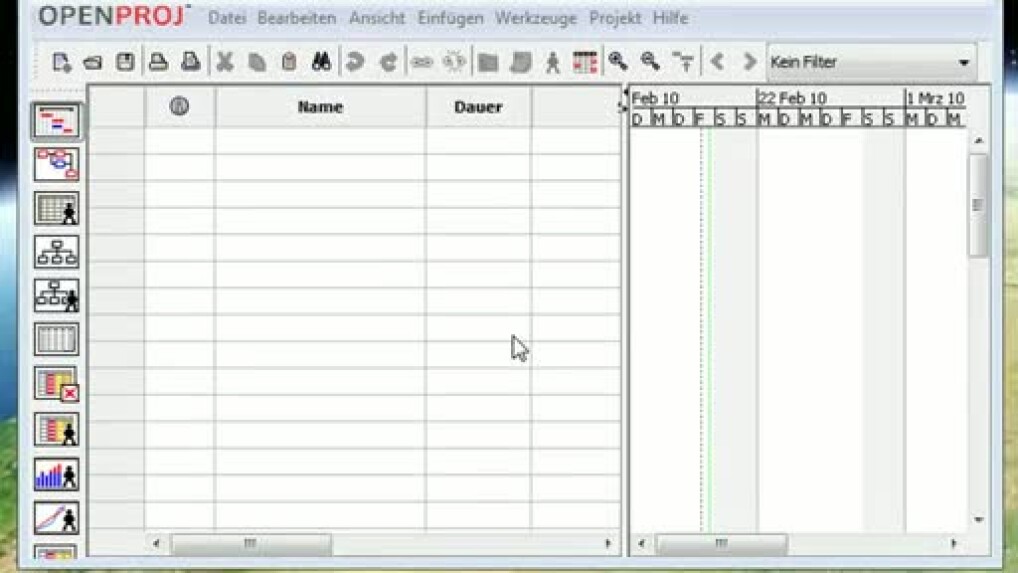Open the Projekt menu

(x=615, y=18)
